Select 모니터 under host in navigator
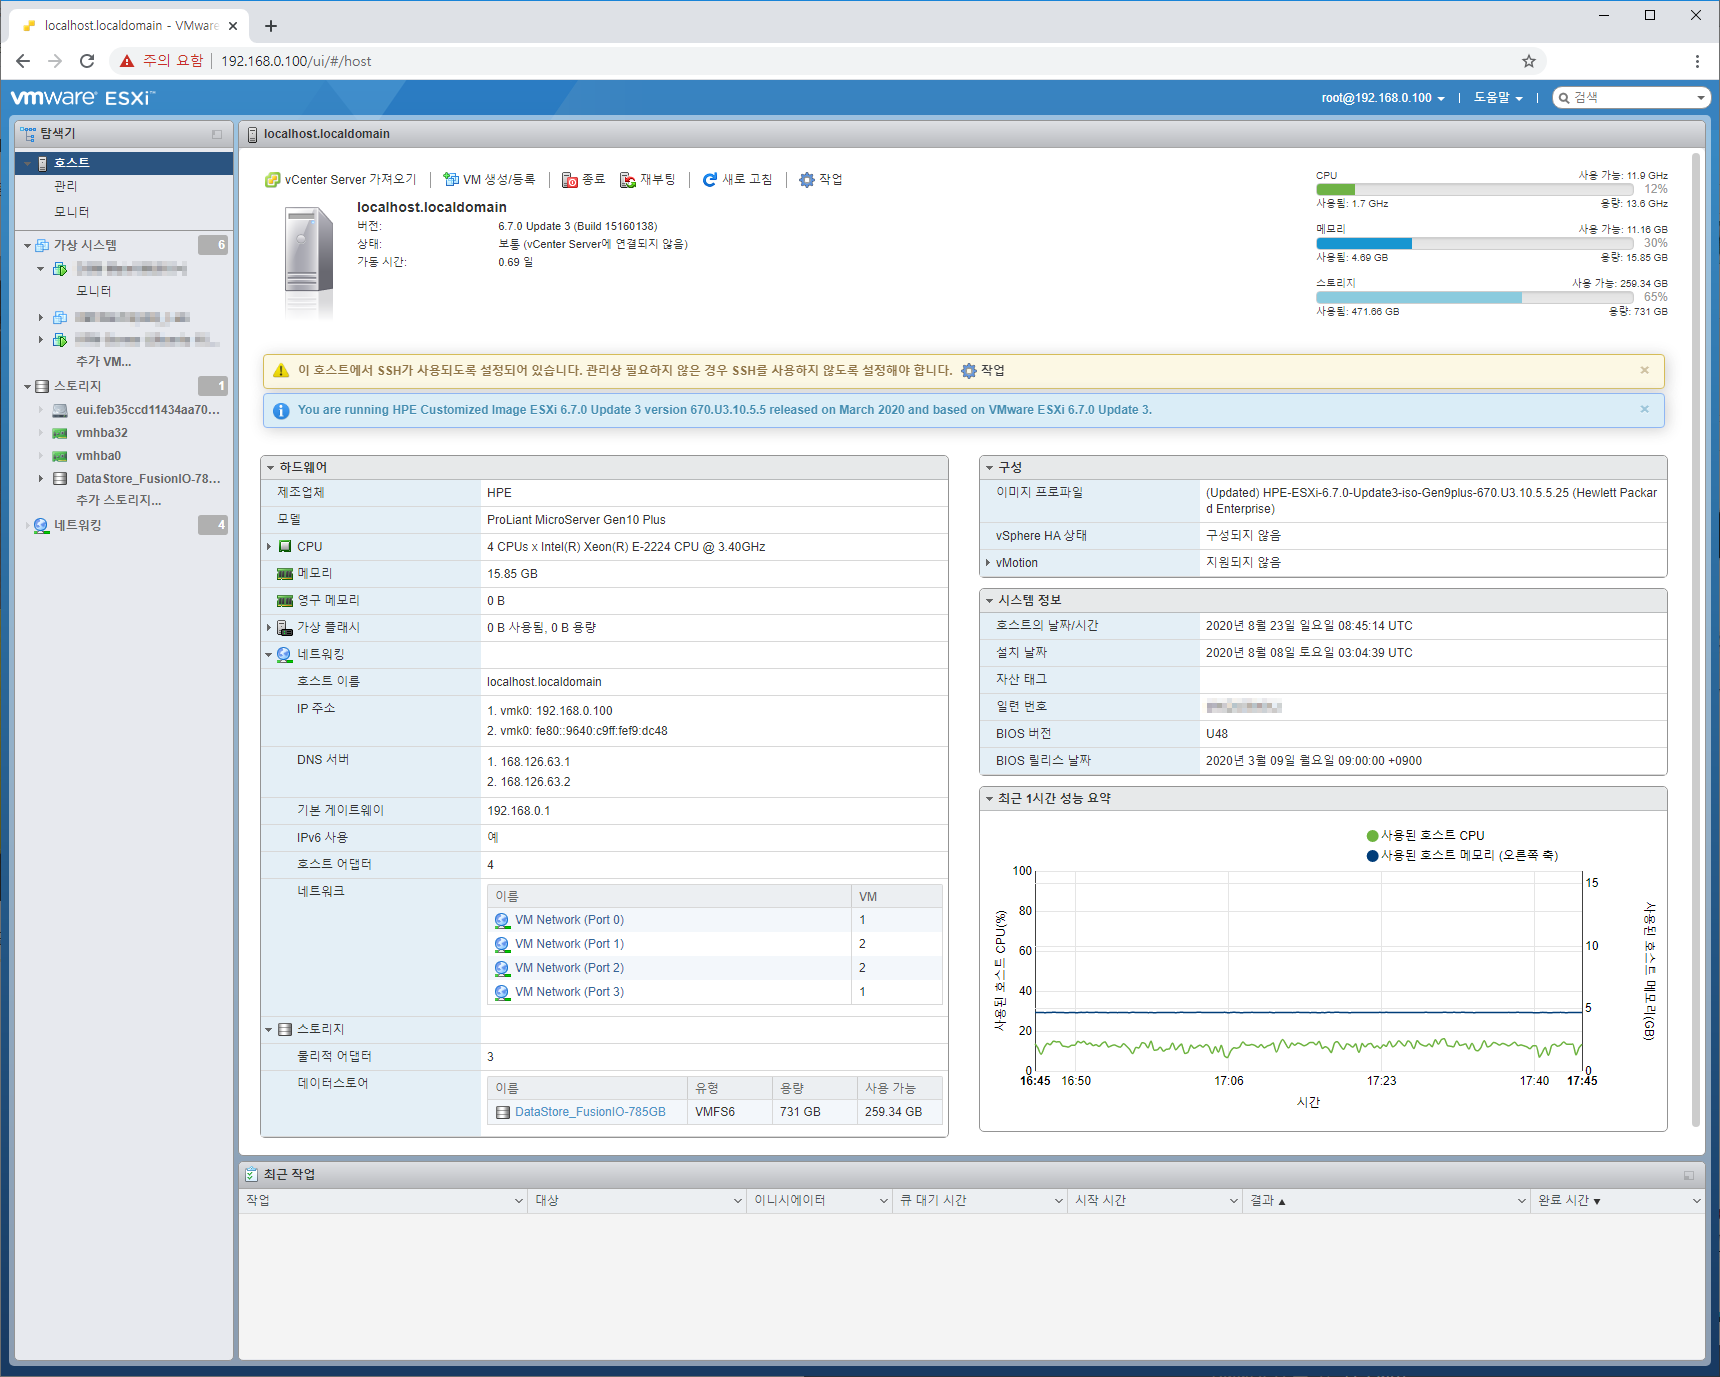Image resolution: width=1720 pixels, height=1377 pixels. (72, 212)
